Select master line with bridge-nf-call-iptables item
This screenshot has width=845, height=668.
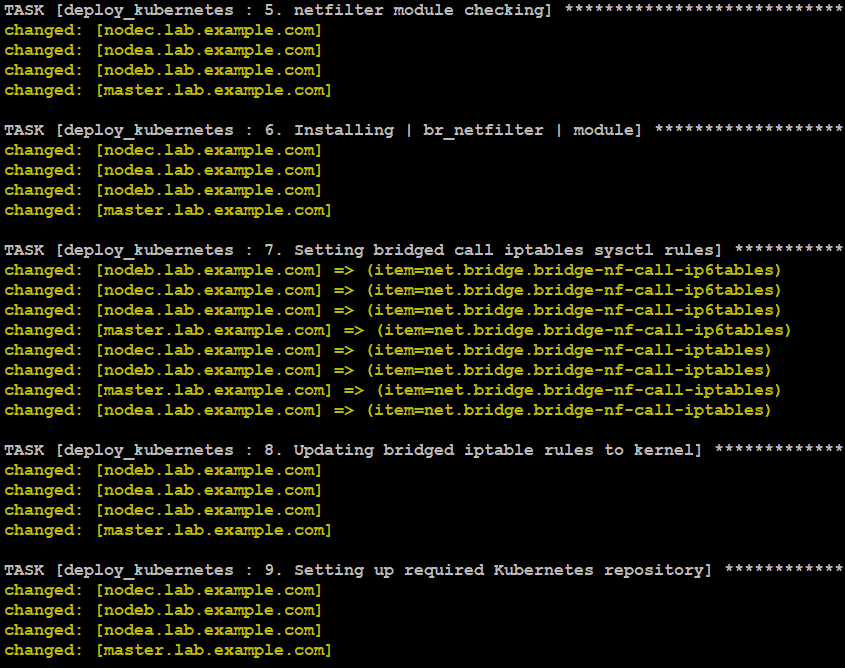click(x=393, y=390)
